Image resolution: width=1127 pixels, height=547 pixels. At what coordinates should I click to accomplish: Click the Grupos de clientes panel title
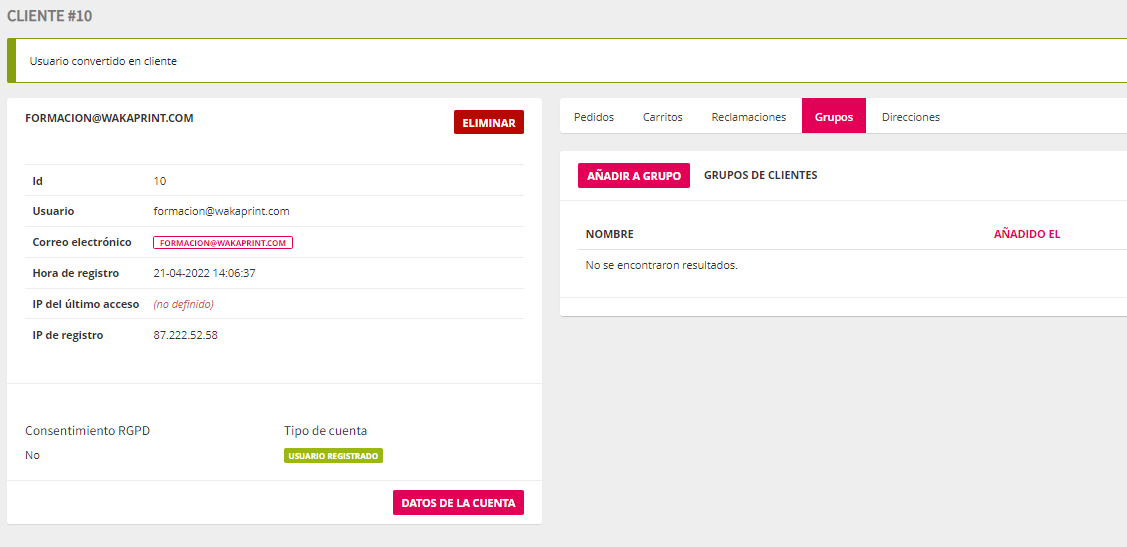pyautogui.click(x=760, y=175)
